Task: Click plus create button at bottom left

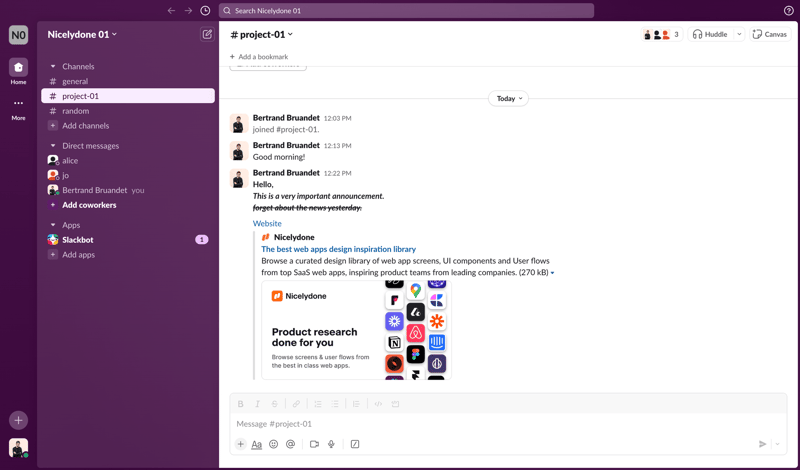Action: pos(18,420)
